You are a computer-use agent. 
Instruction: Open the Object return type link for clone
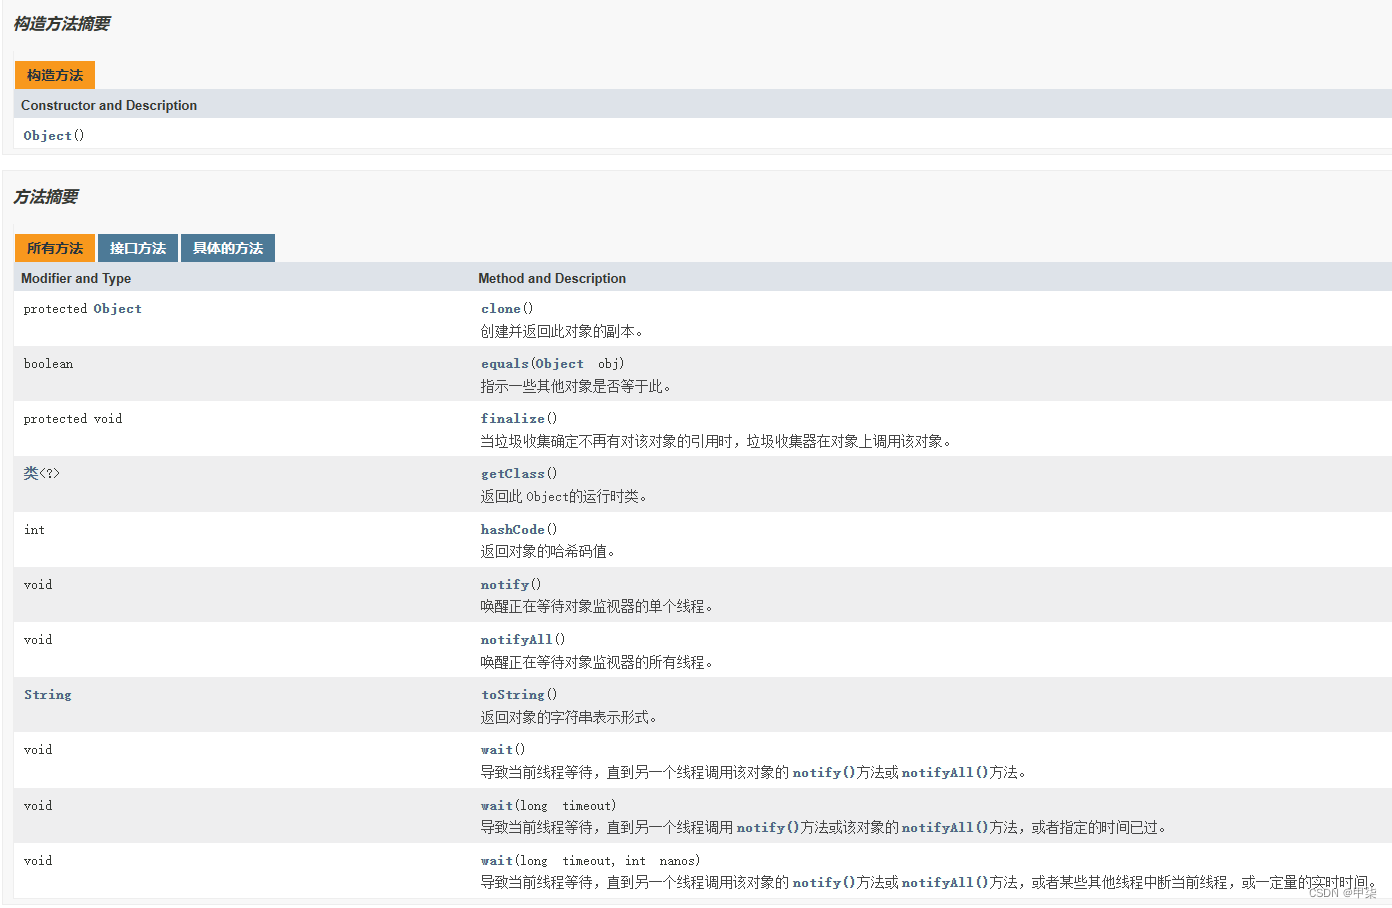pos(117,308)
